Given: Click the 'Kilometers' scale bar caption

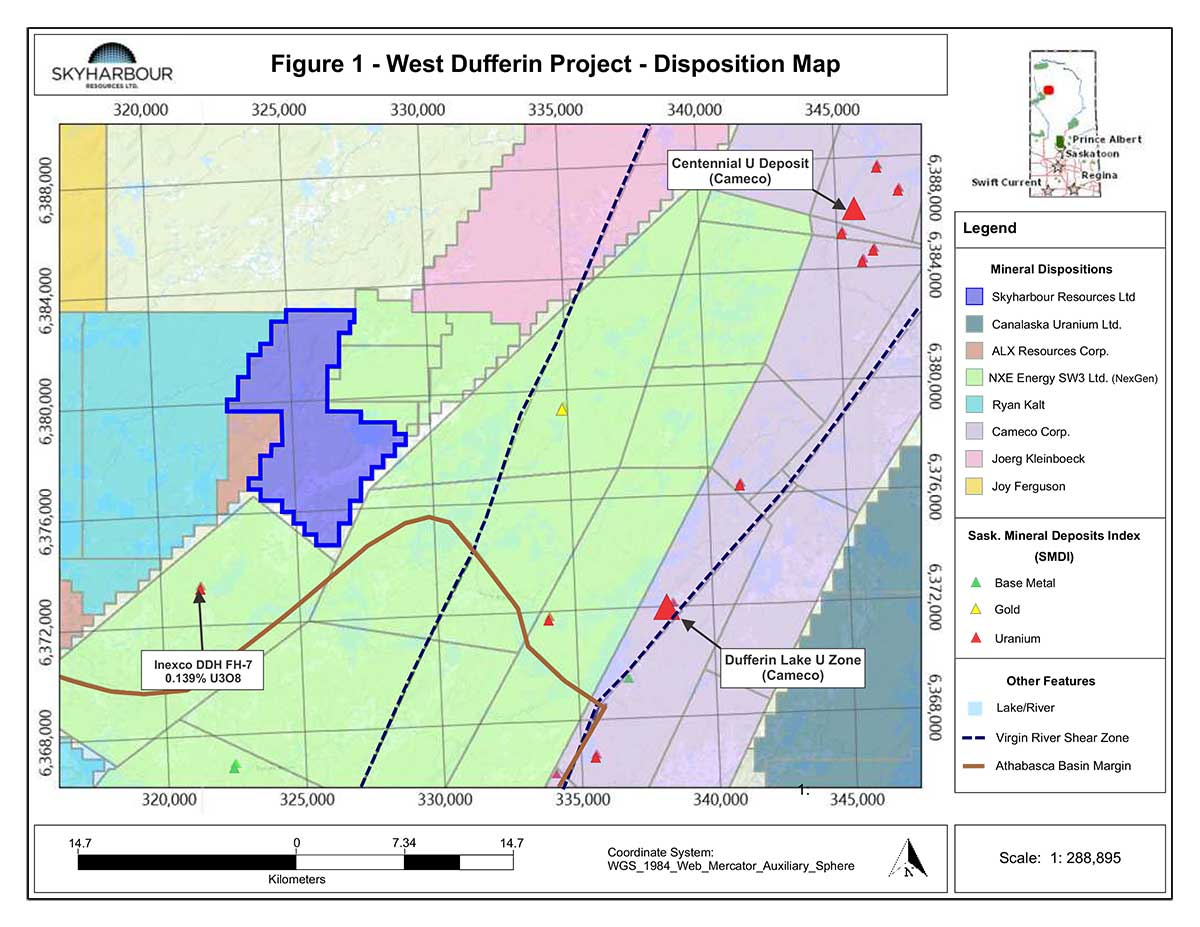Looking at the screenshot, I should pos(296,880).
